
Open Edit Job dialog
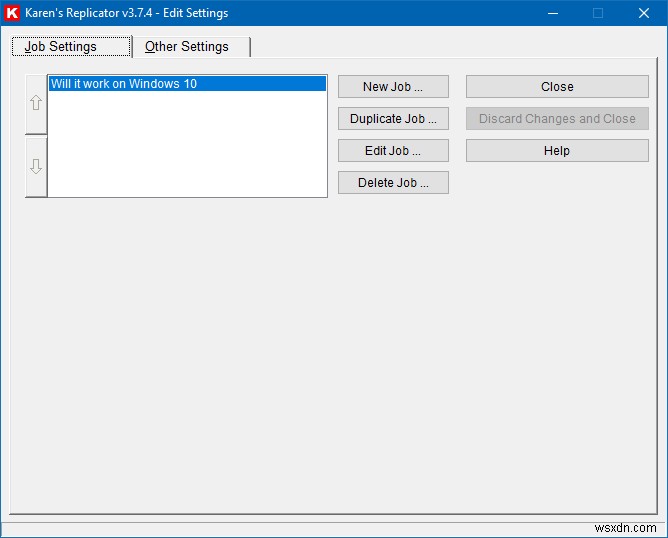(393, 150)
